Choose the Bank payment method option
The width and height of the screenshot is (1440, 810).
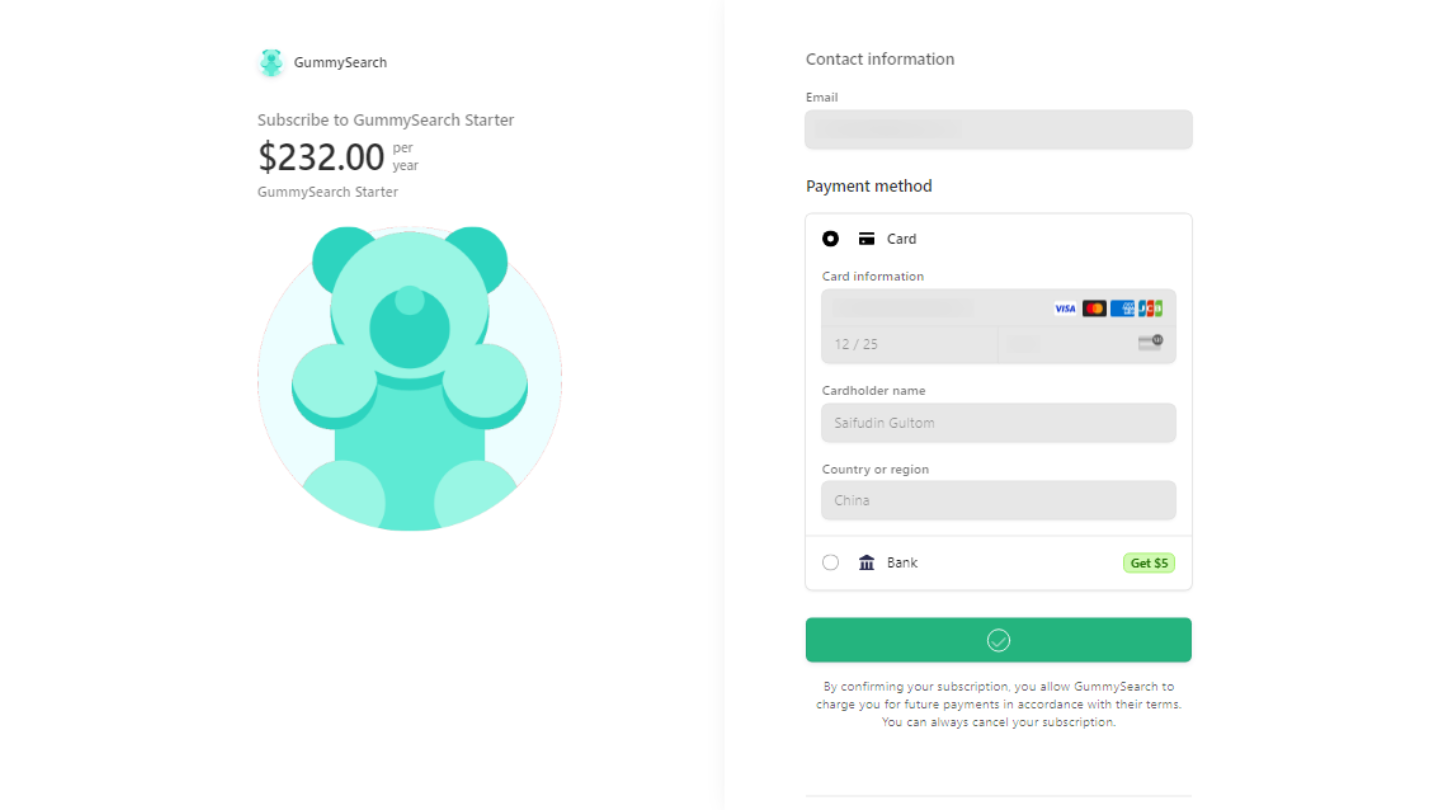[x=902, y=563]
